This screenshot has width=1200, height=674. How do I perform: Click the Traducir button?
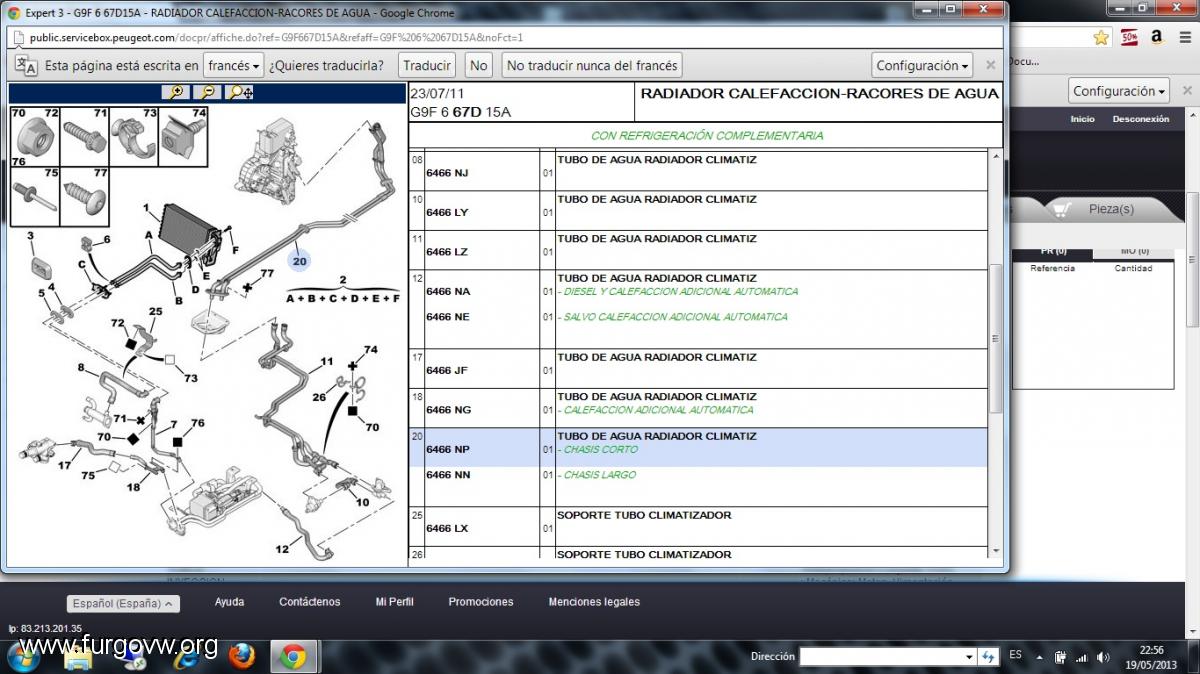point(427,66)
